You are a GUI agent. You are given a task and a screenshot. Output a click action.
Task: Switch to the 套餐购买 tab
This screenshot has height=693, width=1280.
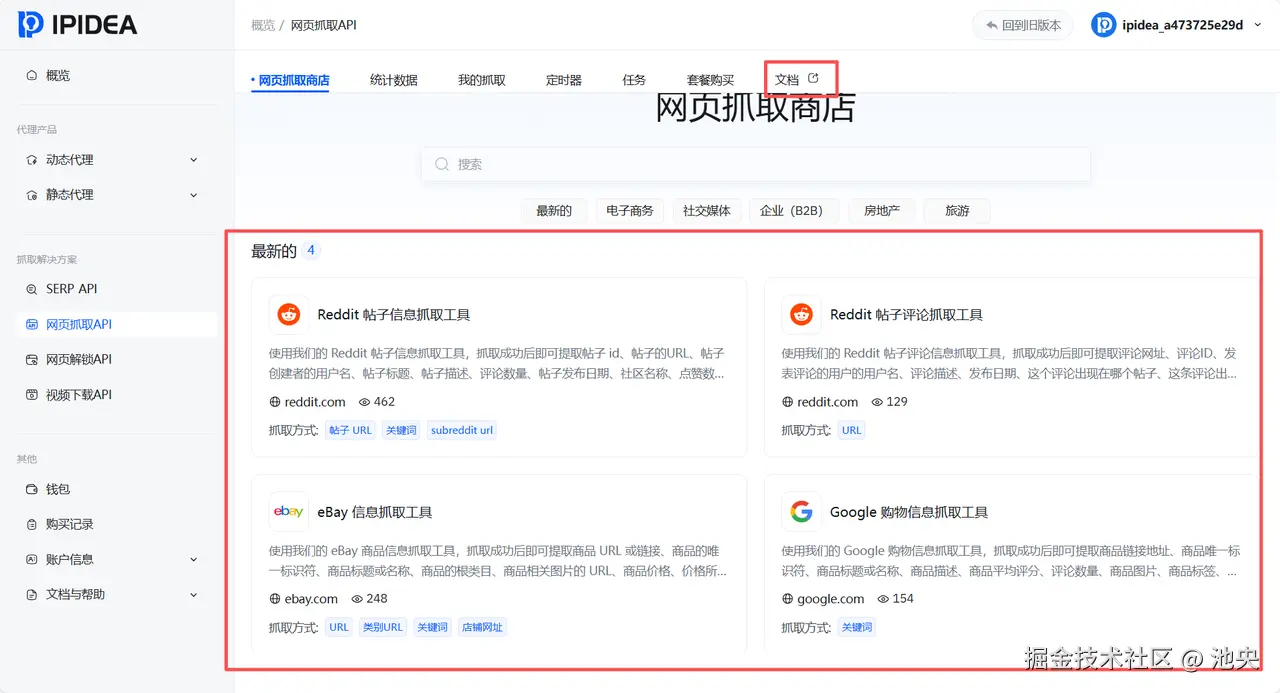pyautogui.click(x=710, y=80)
